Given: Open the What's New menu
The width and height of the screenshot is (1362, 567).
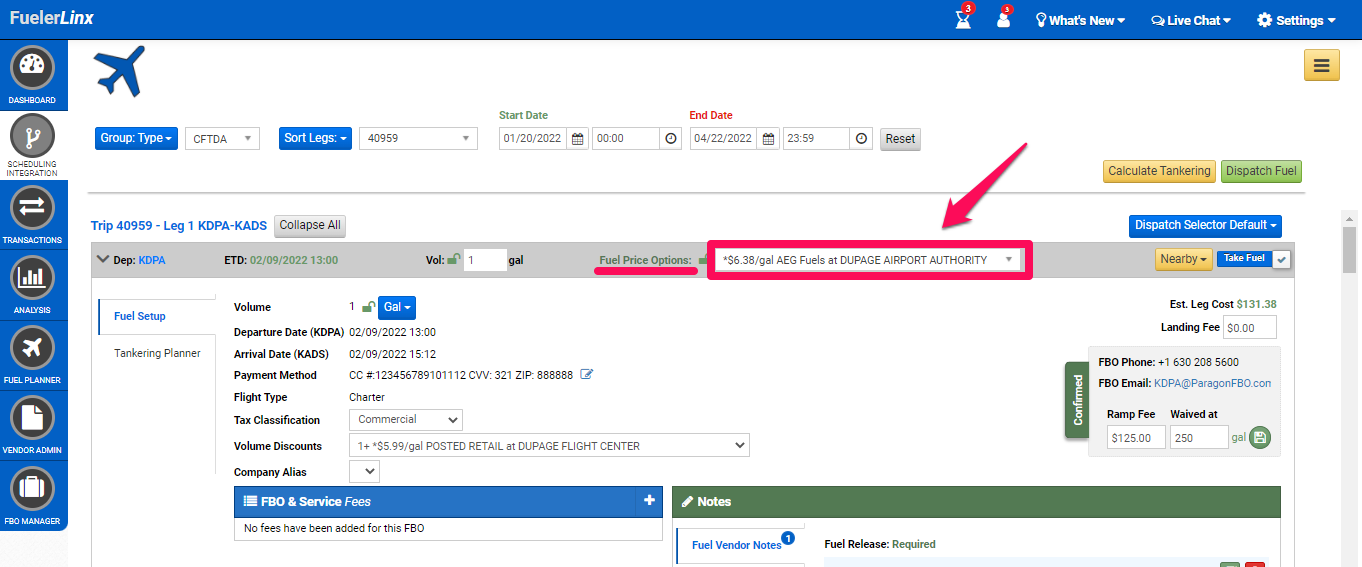Looking at the screenshot, I should 1080,20.
